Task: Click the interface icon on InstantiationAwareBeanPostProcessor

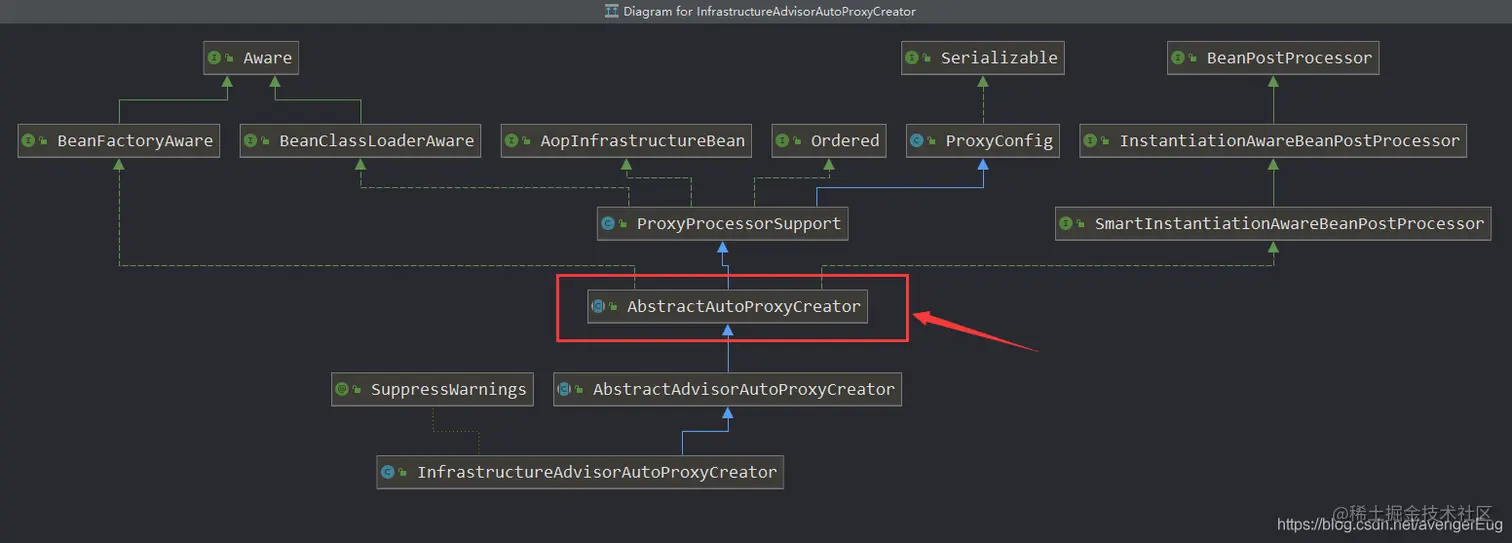Action: click(x=1091, y=141)
